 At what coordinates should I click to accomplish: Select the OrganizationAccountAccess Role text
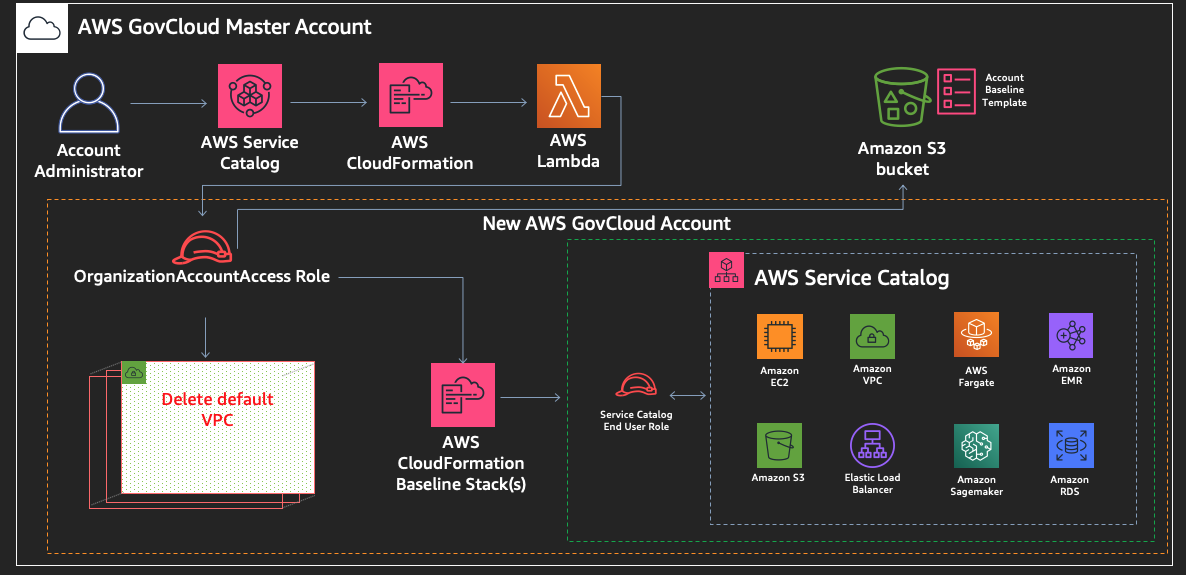coord(202,276)
